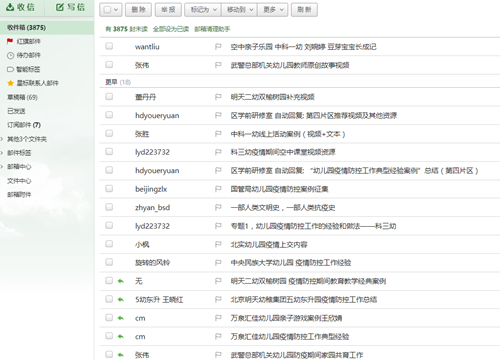Screen dimensions: 500x360
Task: Click the 全部设为已读 link
Action: (171, 29)
